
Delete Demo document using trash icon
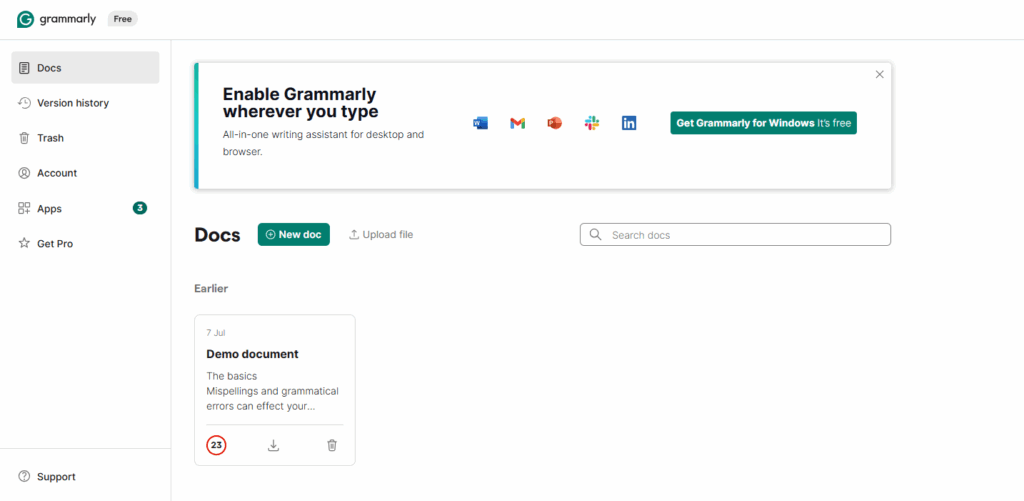click(x=332, y=445)
